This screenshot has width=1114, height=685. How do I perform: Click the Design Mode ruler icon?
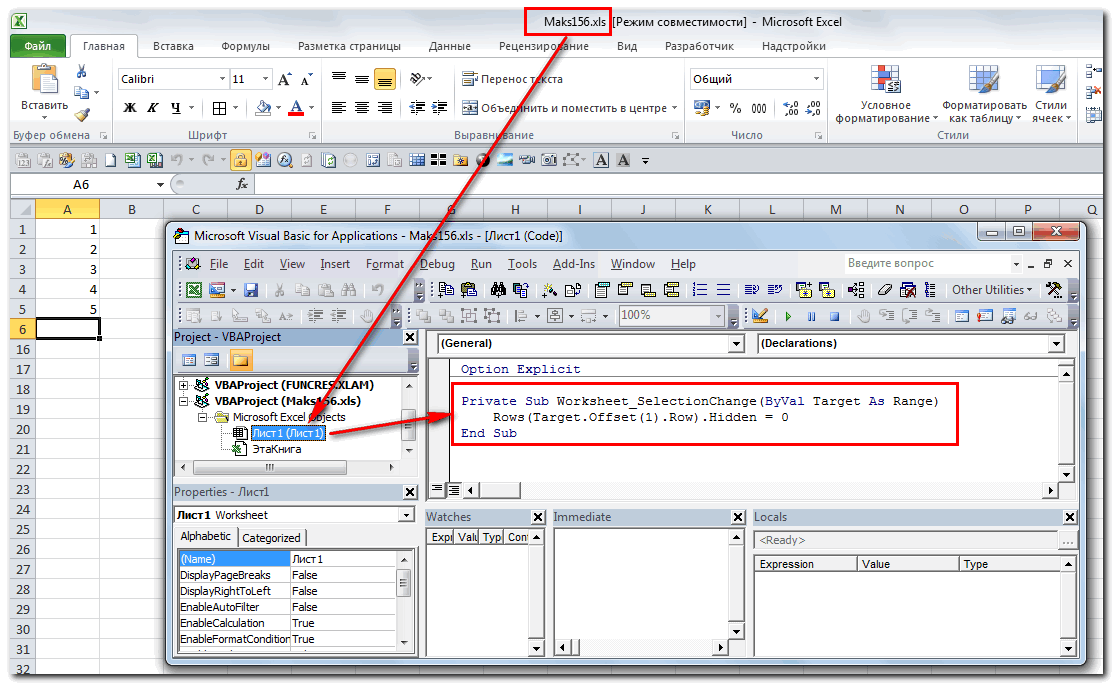pyautogui.click(x=759, y=315)
